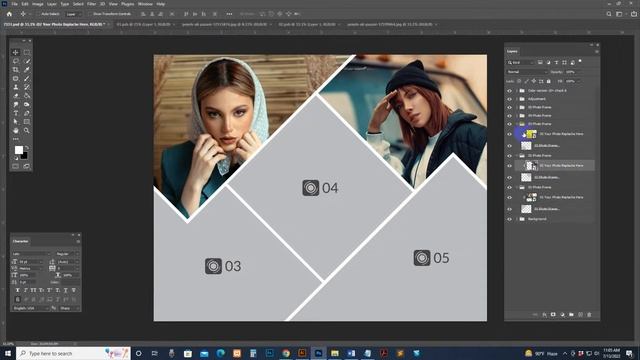The width and height of the screenshot is (640, 360).
Task: Open the Image menu
Action: tap(38, 4)
